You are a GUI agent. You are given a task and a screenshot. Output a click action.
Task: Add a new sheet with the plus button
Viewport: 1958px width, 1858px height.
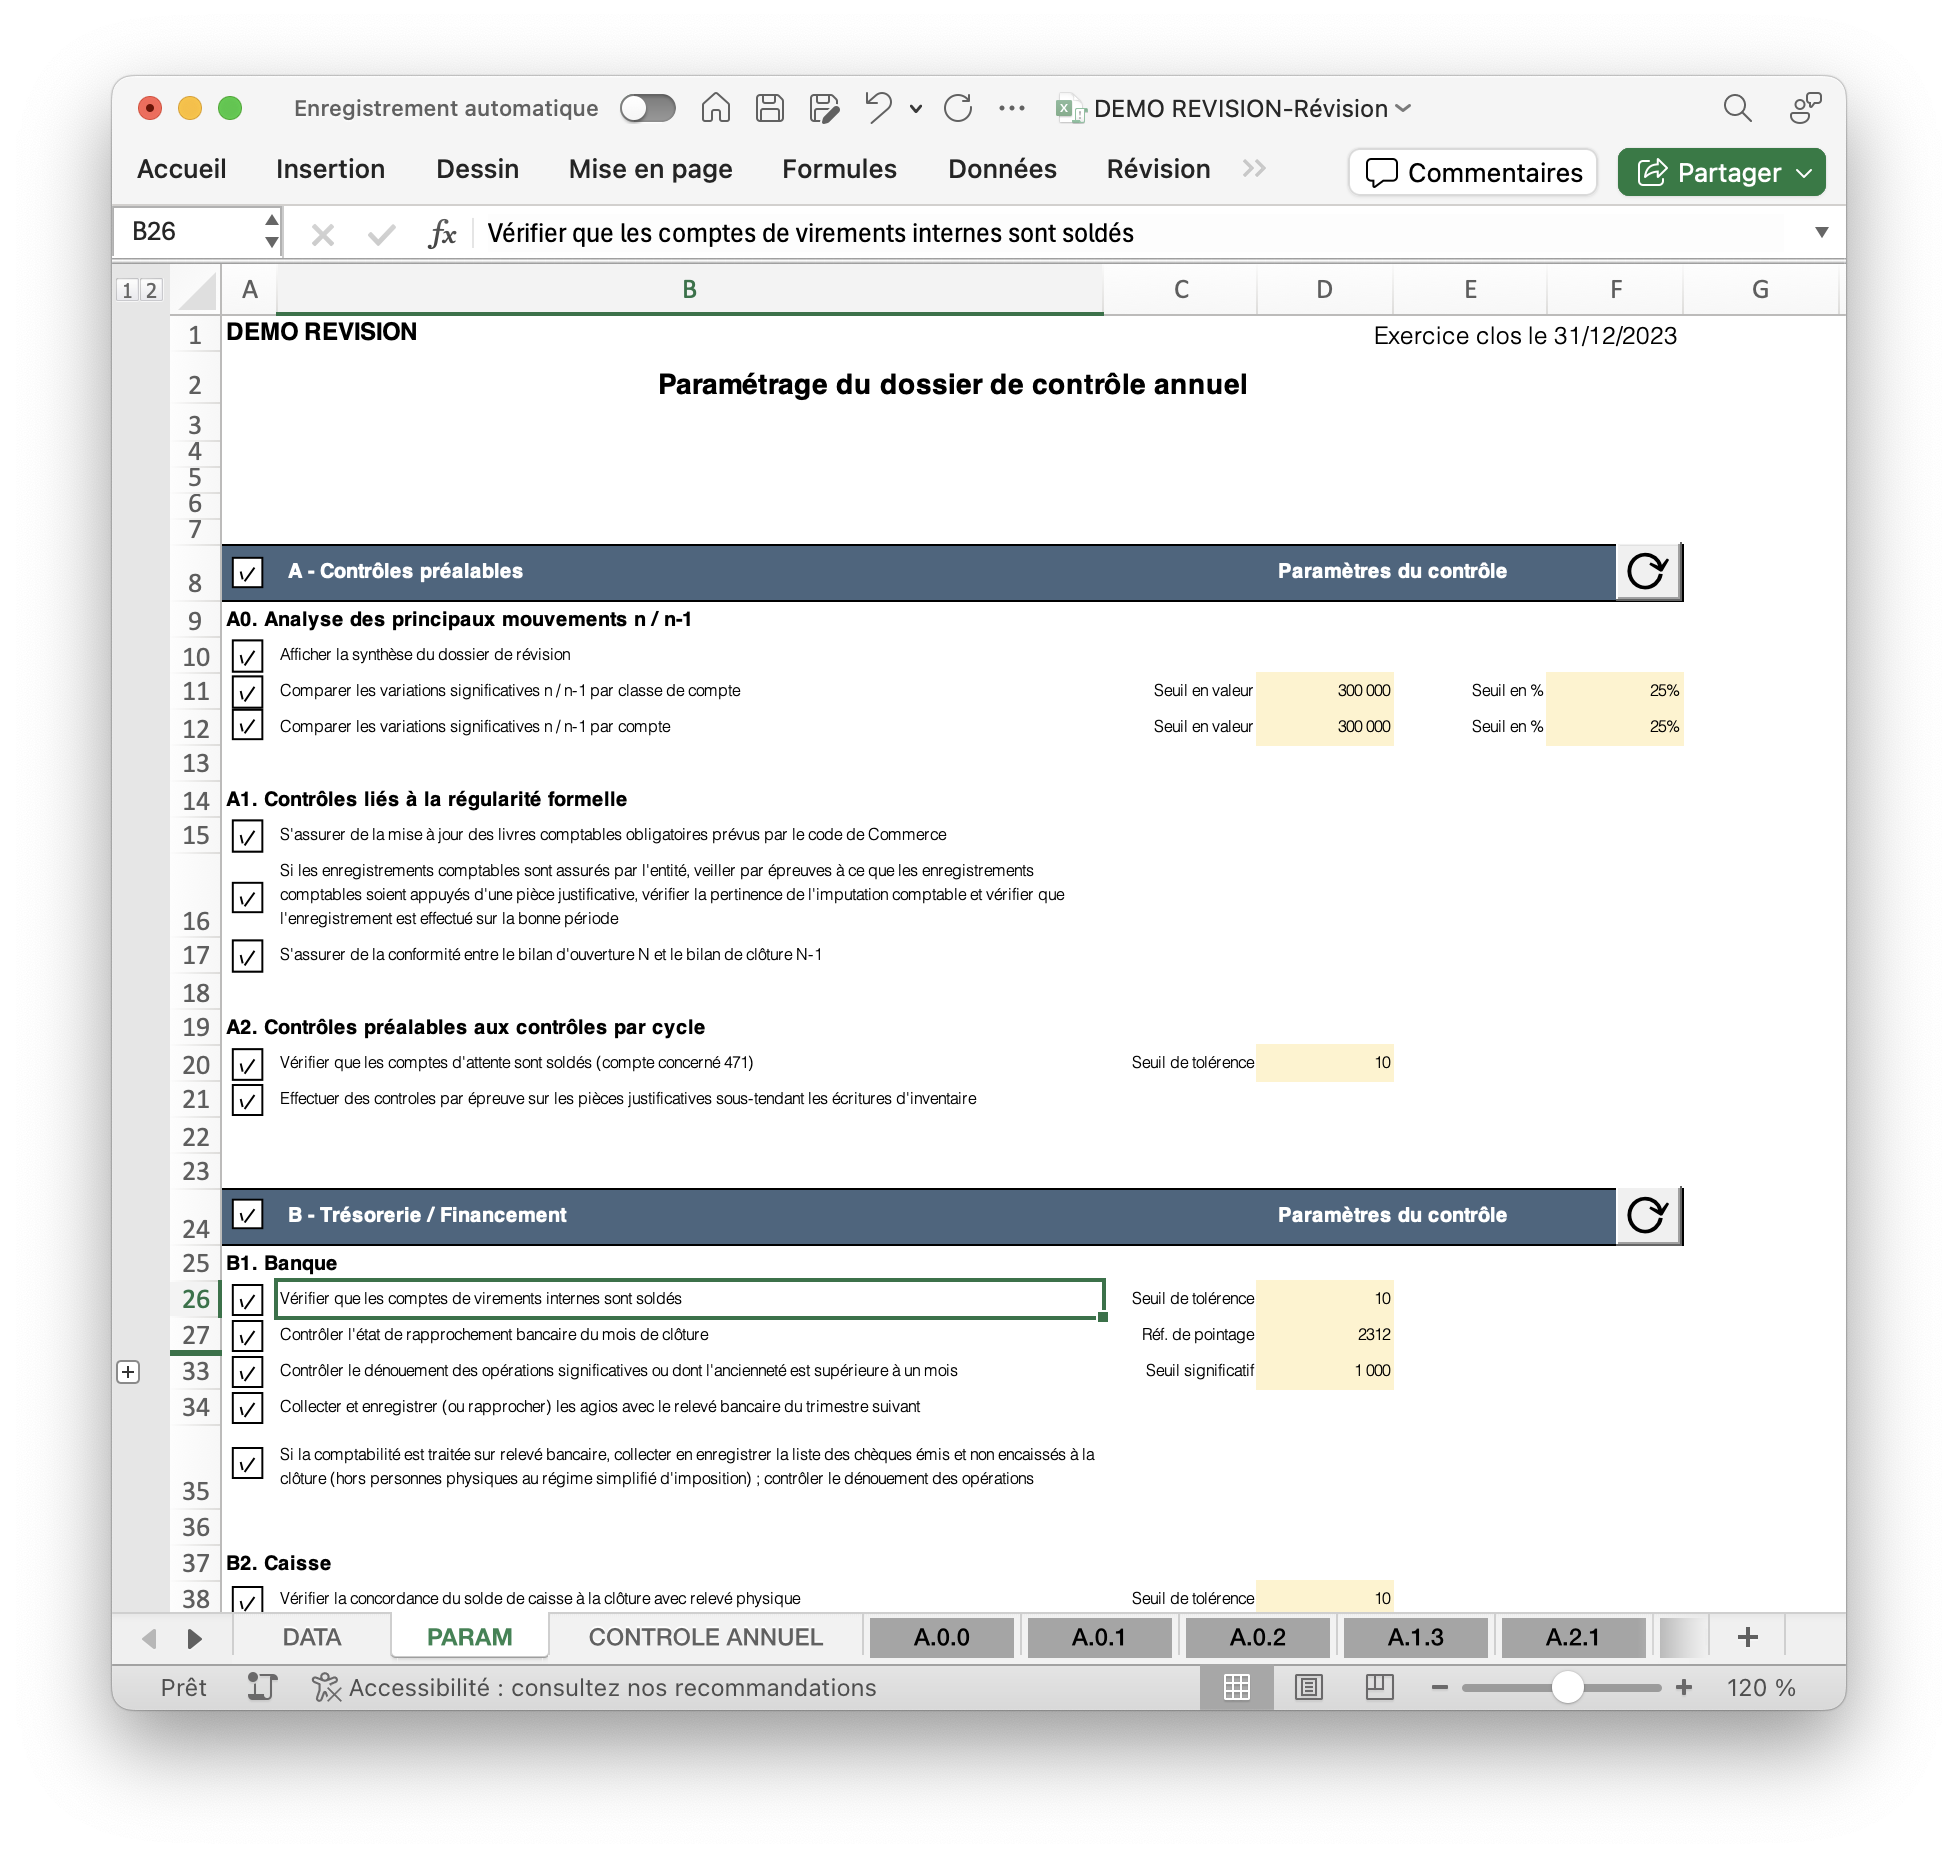click(x=1748, y=1637)
